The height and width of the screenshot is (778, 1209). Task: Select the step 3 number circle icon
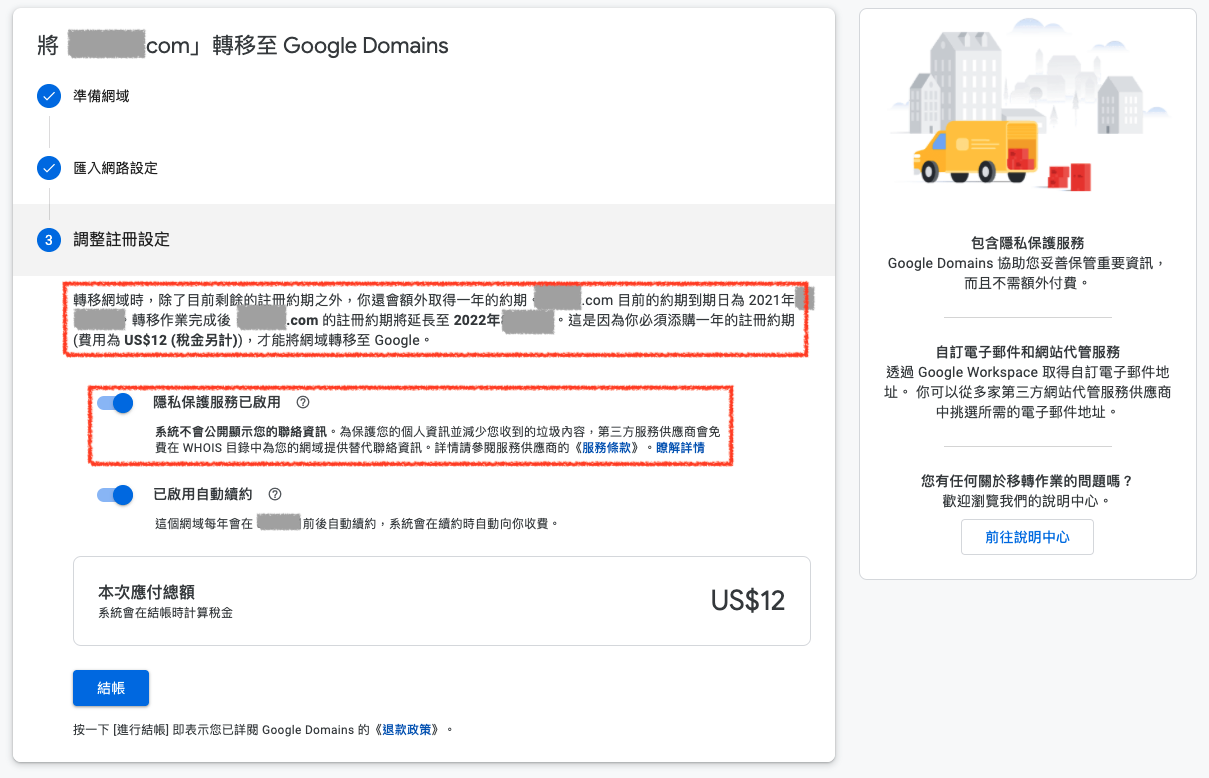pyautogui.click(x=49, y=240)
